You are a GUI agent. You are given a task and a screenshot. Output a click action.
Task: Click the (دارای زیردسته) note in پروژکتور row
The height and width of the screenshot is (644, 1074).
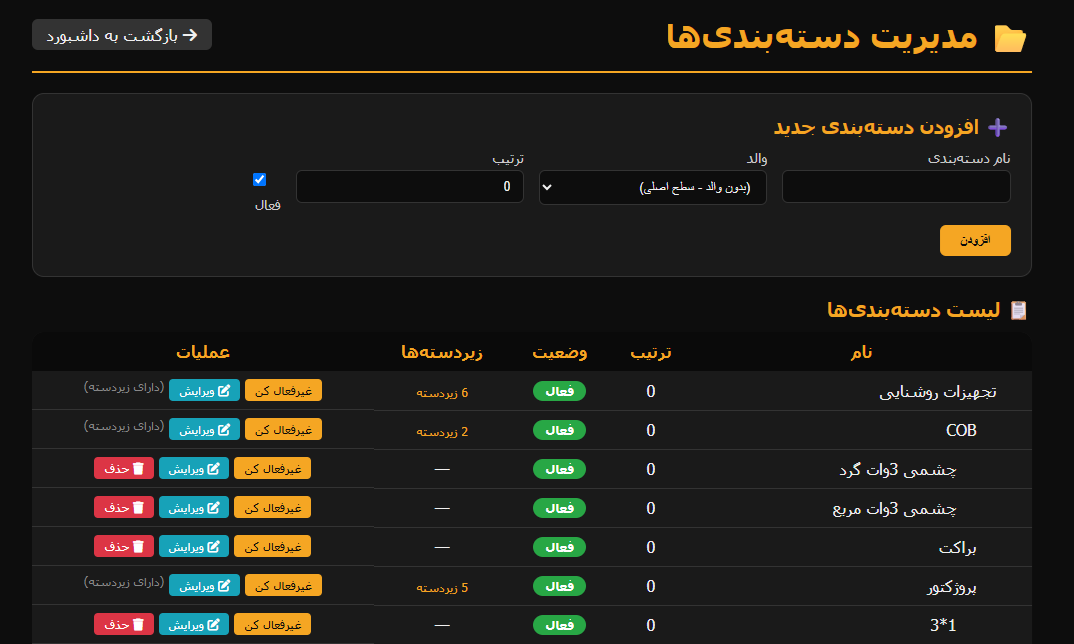tap(124, 582)
